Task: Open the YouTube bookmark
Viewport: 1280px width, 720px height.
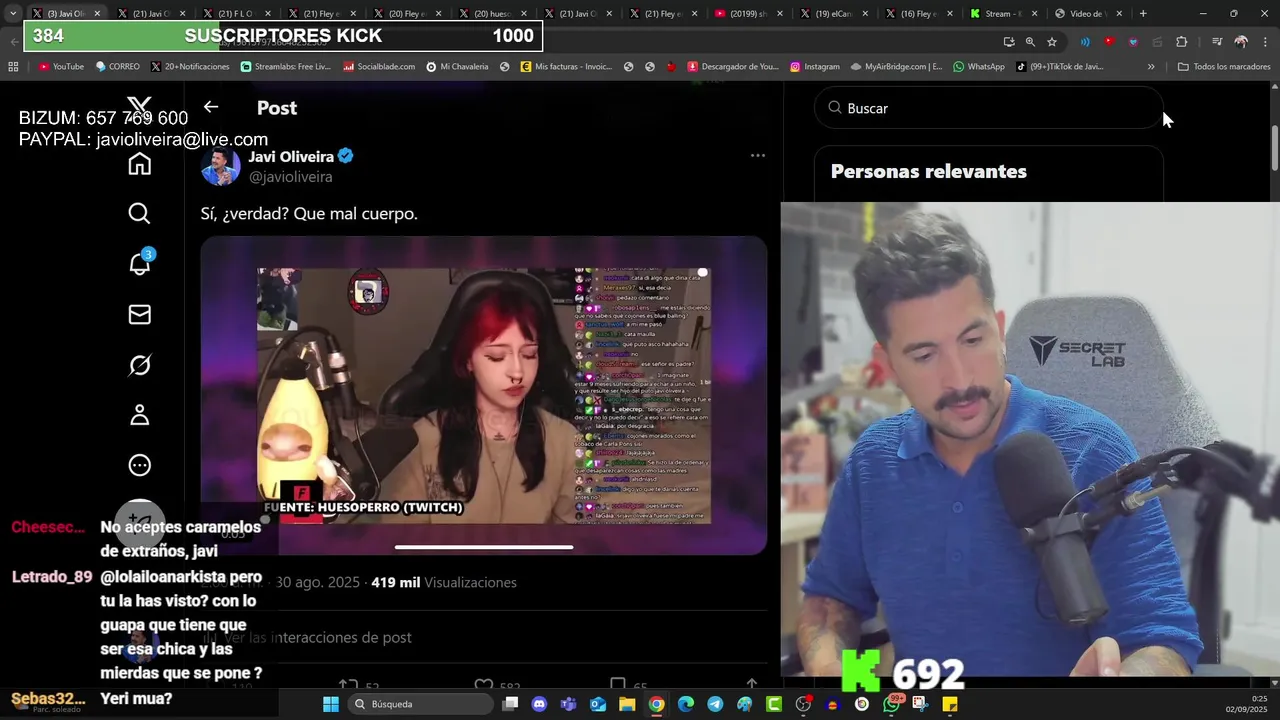Action: point(61,67)
